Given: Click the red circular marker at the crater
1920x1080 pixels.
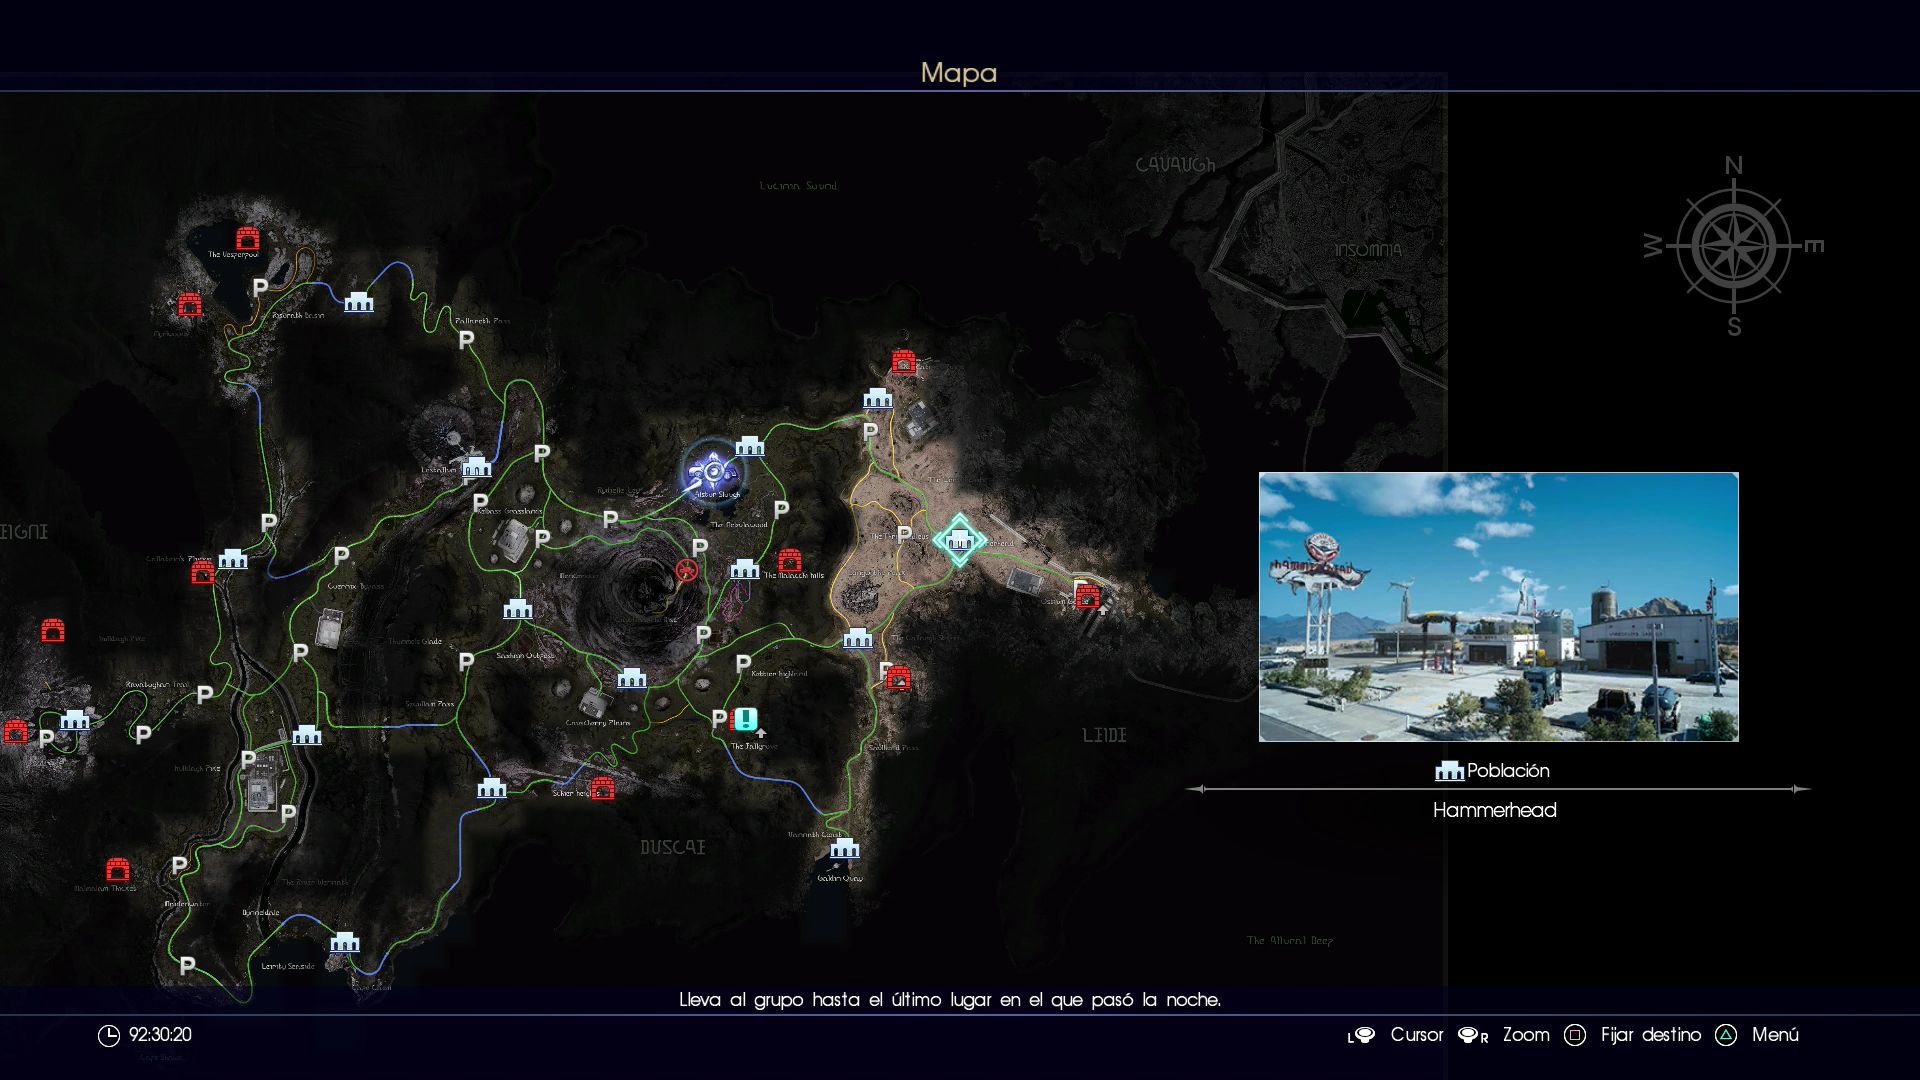Looking at the screenshot, I should click(686, 571).
